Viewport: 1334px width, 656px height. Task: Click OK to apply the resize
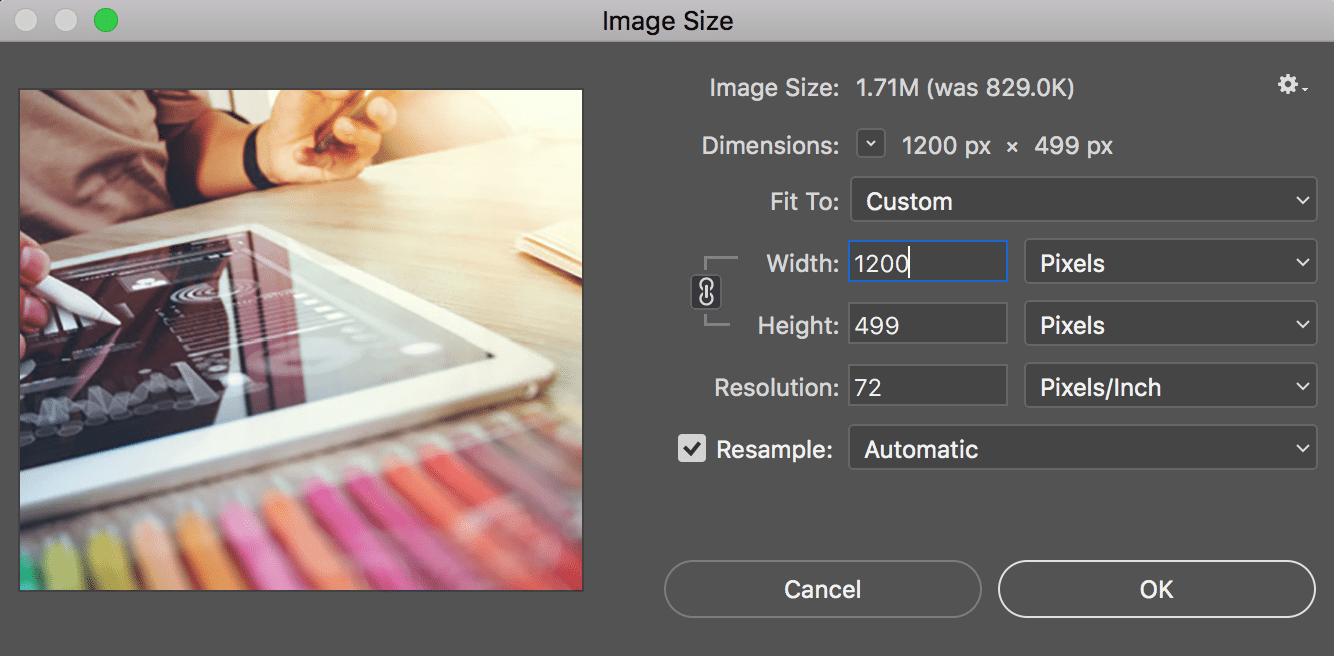[1156, 589]
